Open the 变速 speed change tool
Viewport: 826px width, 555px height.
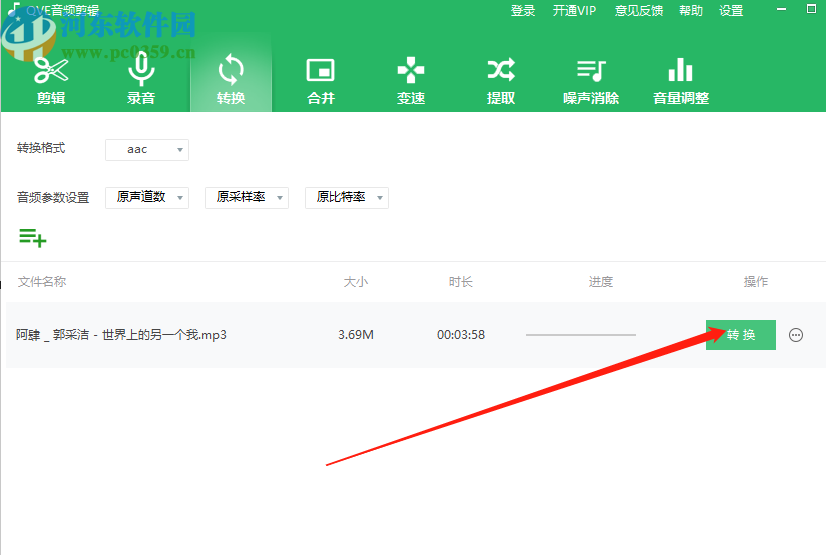(411, 81)
